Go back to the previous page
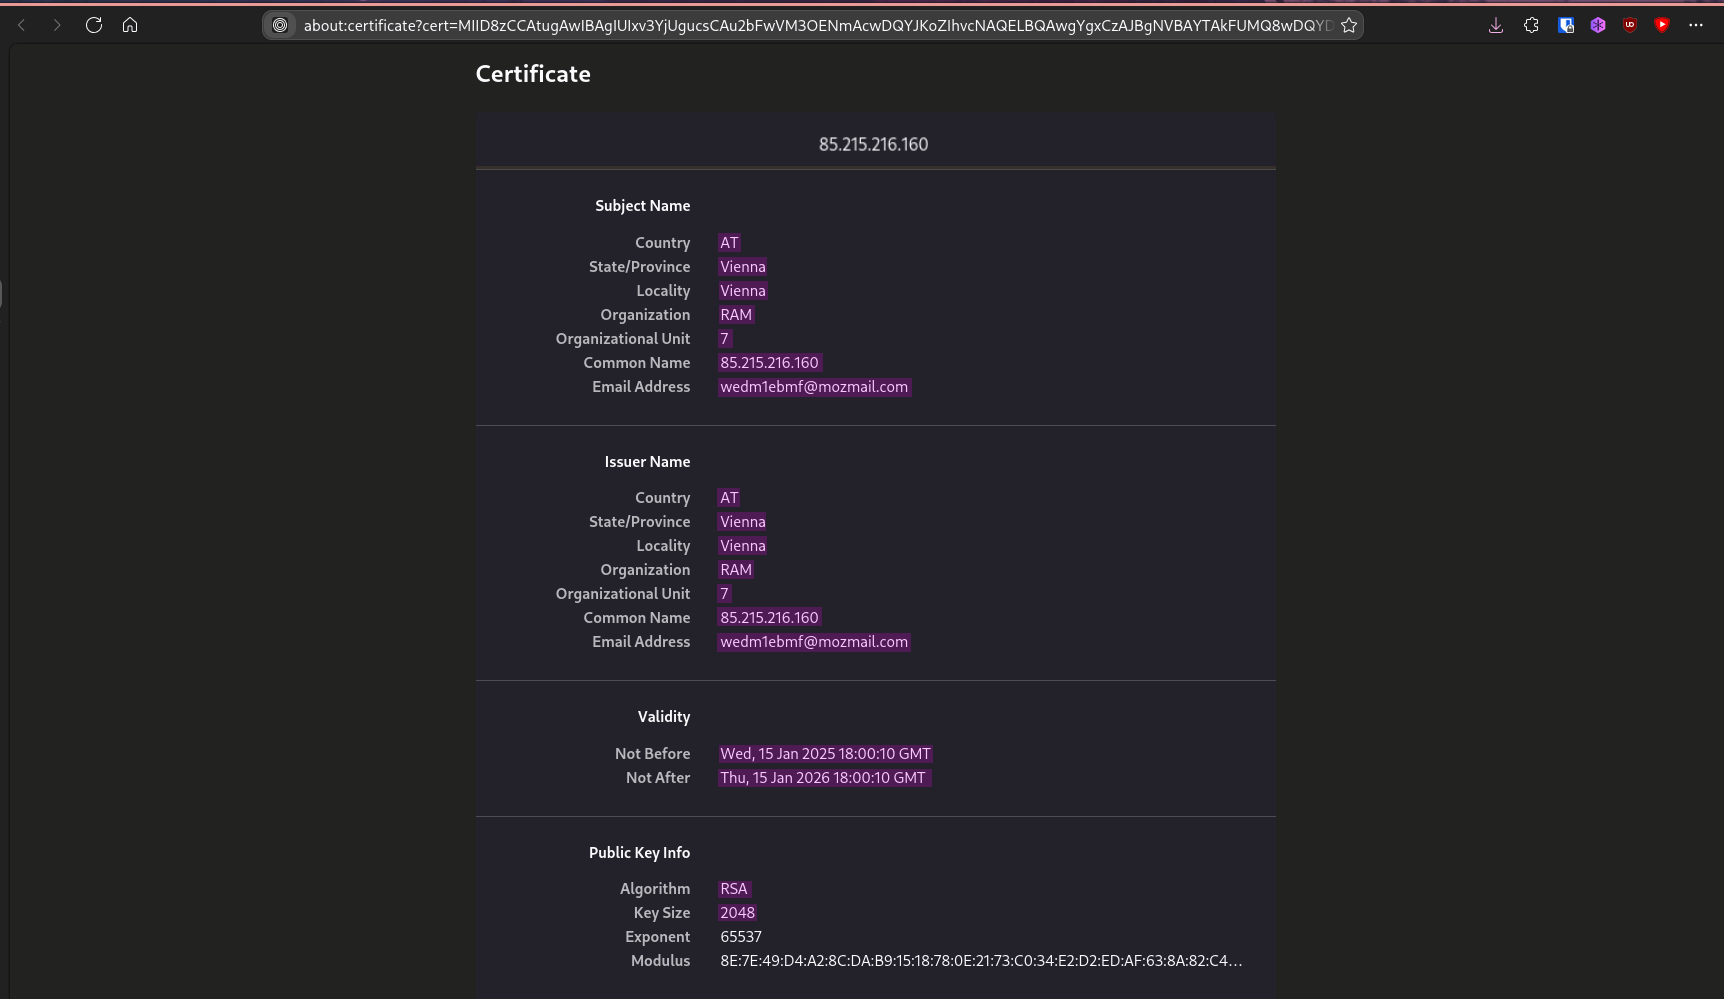The height and width of the screenshot is (999, 1724). (x=21, y=25)
